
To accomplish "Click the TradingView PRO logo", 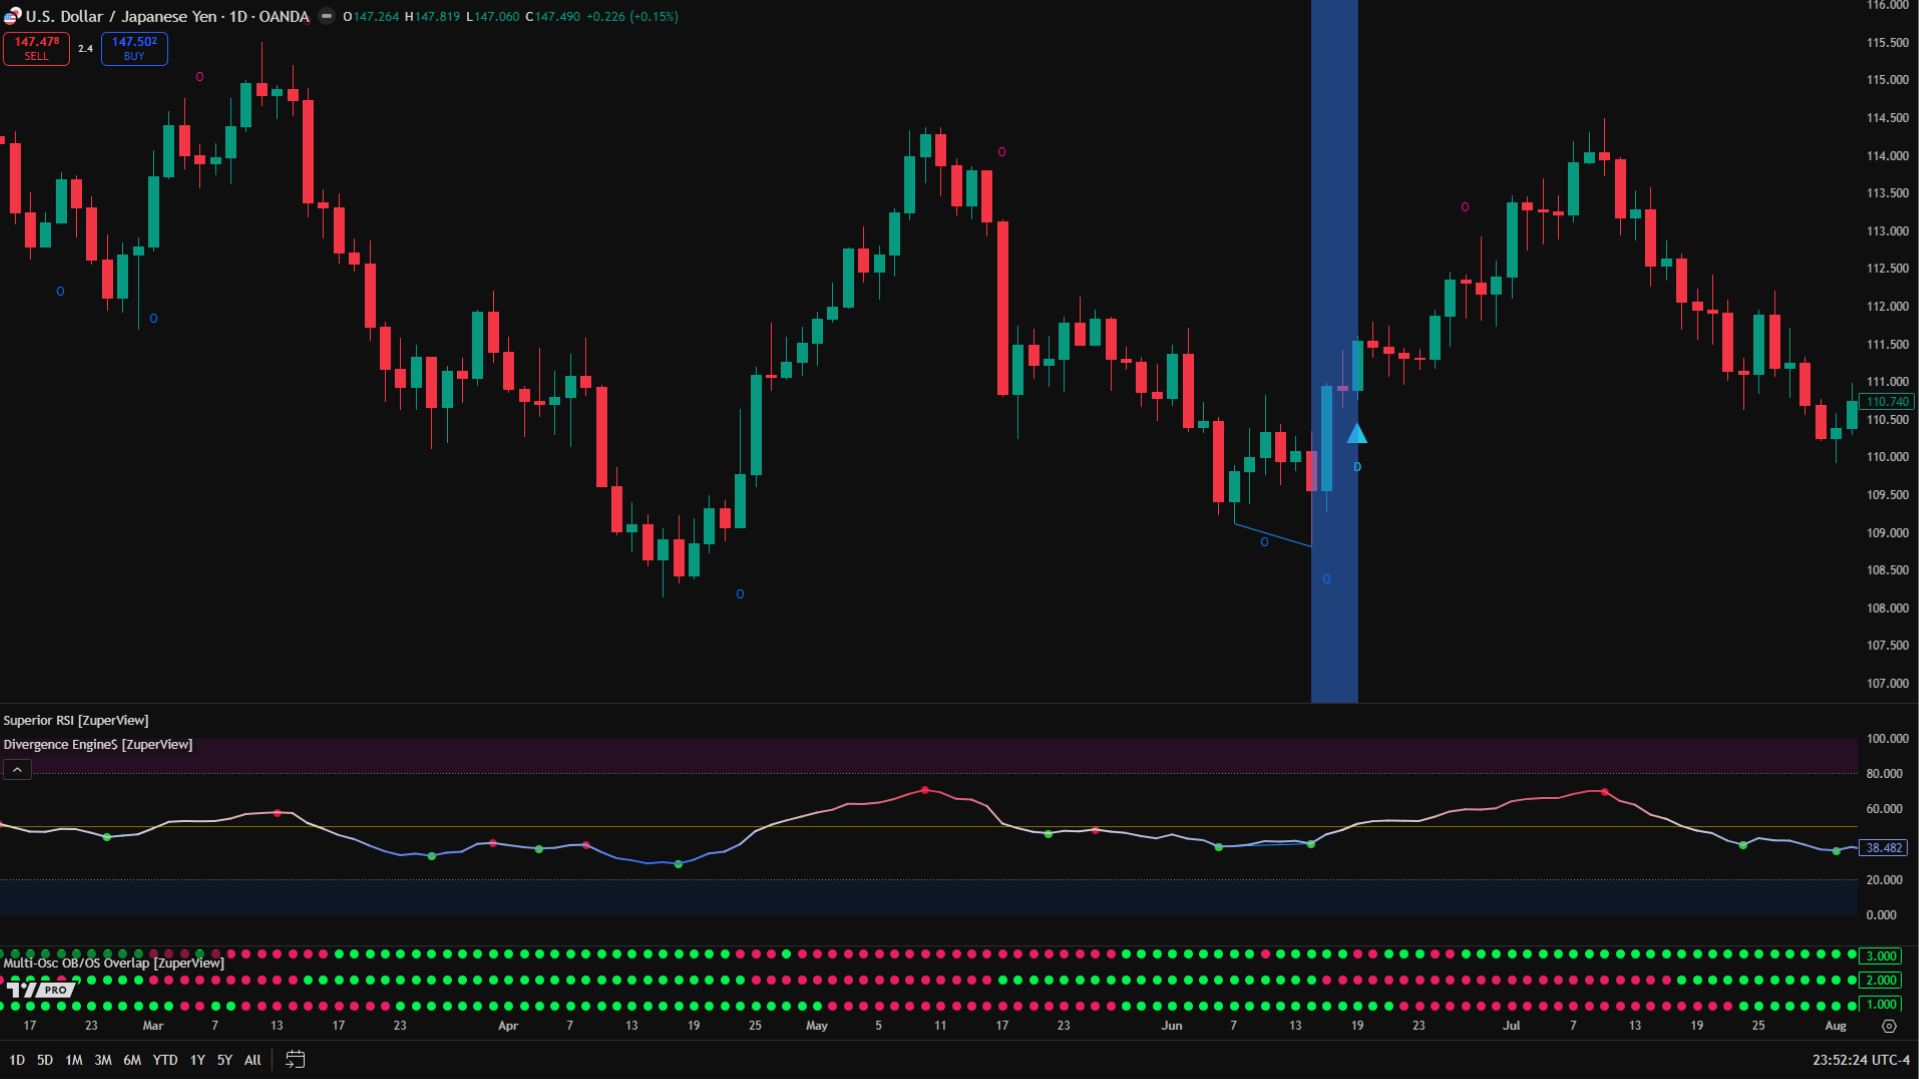I will pyautogui.click(x=40, y=990).
